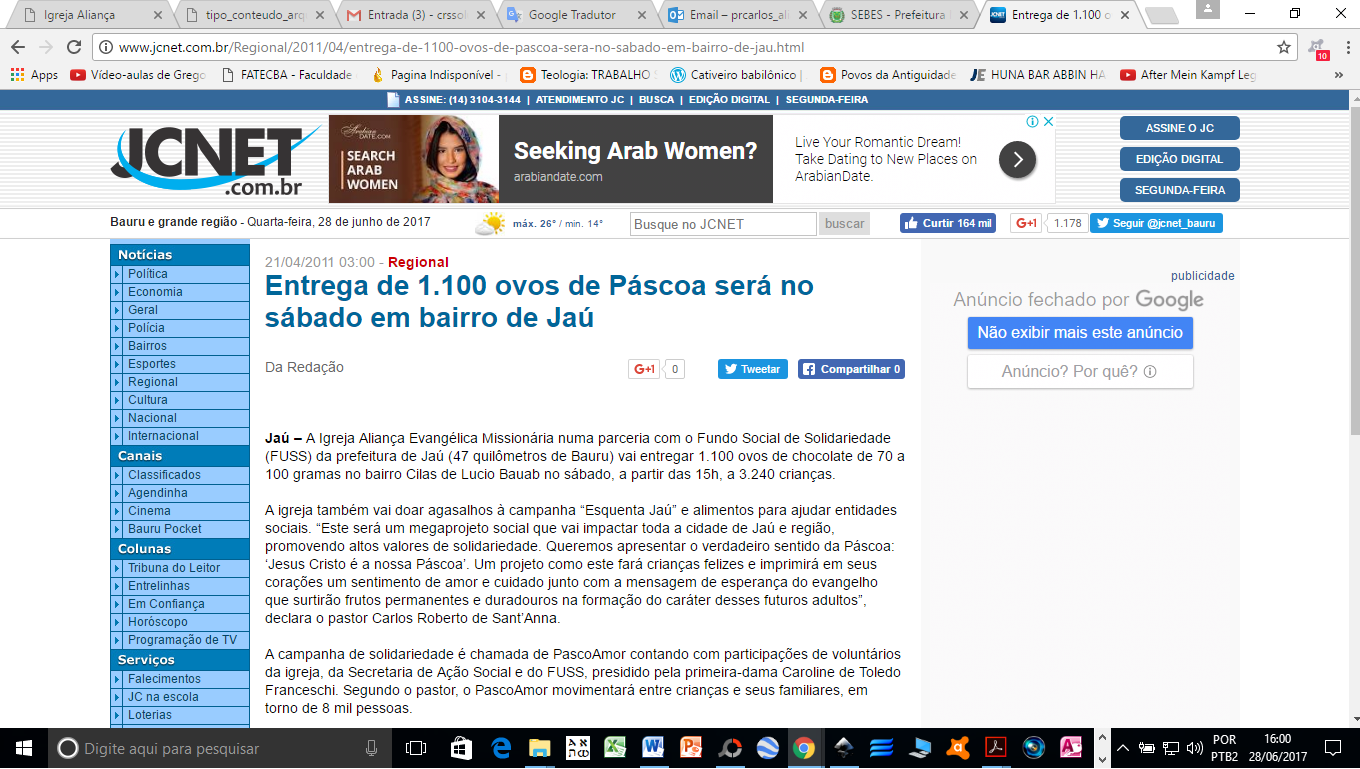Open Word from the taskbar

[653, 748]
